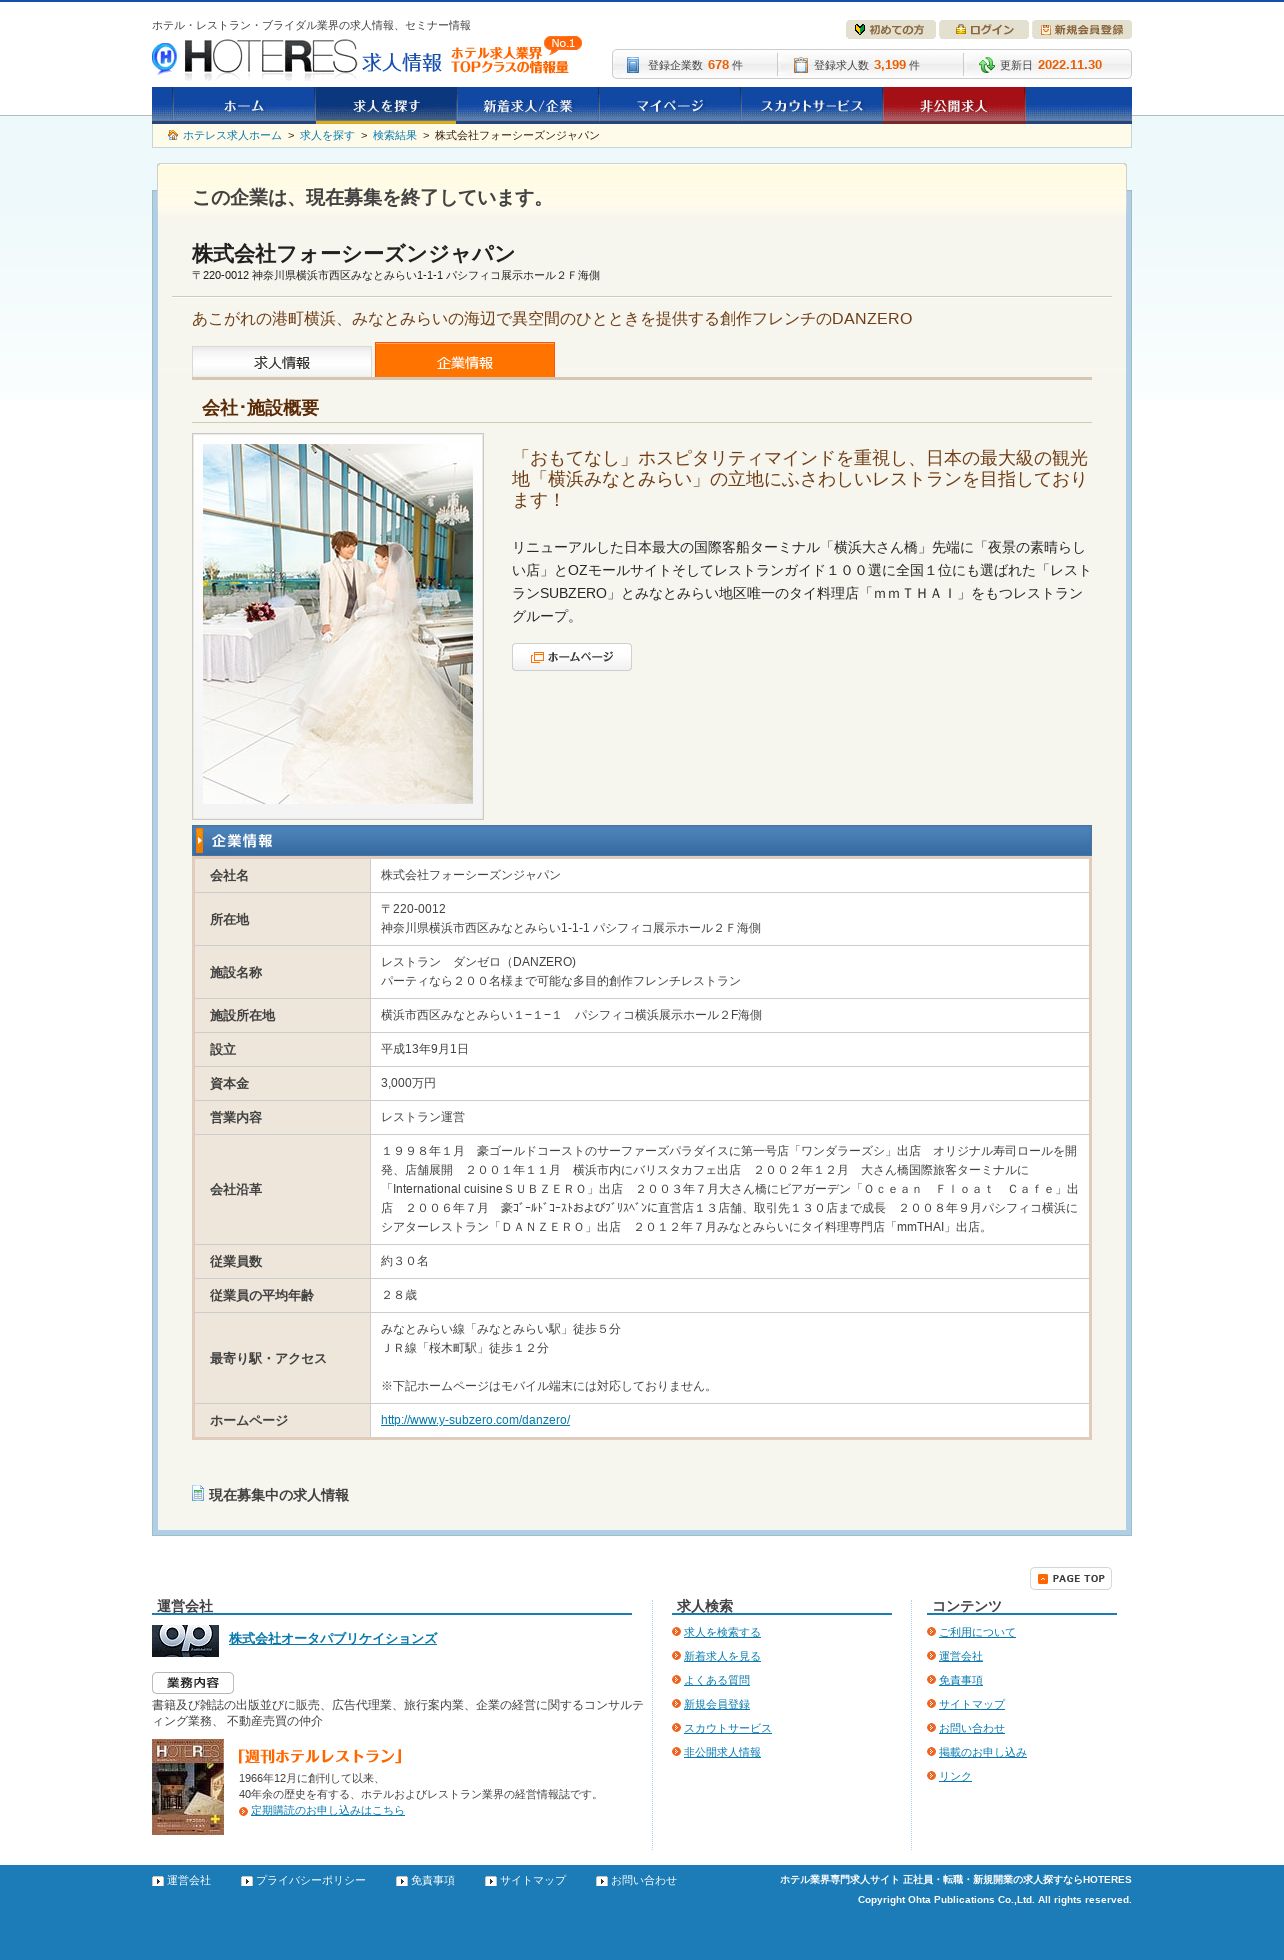Click the 週刊ホテルレストラン heading text

point(320,1756)
